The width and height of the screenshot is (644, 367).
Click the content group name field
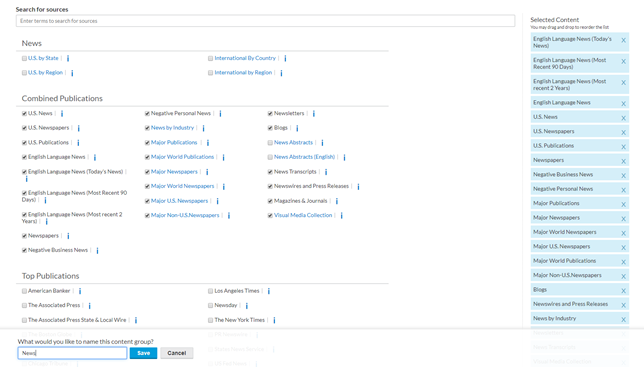(x=72, y=353)
